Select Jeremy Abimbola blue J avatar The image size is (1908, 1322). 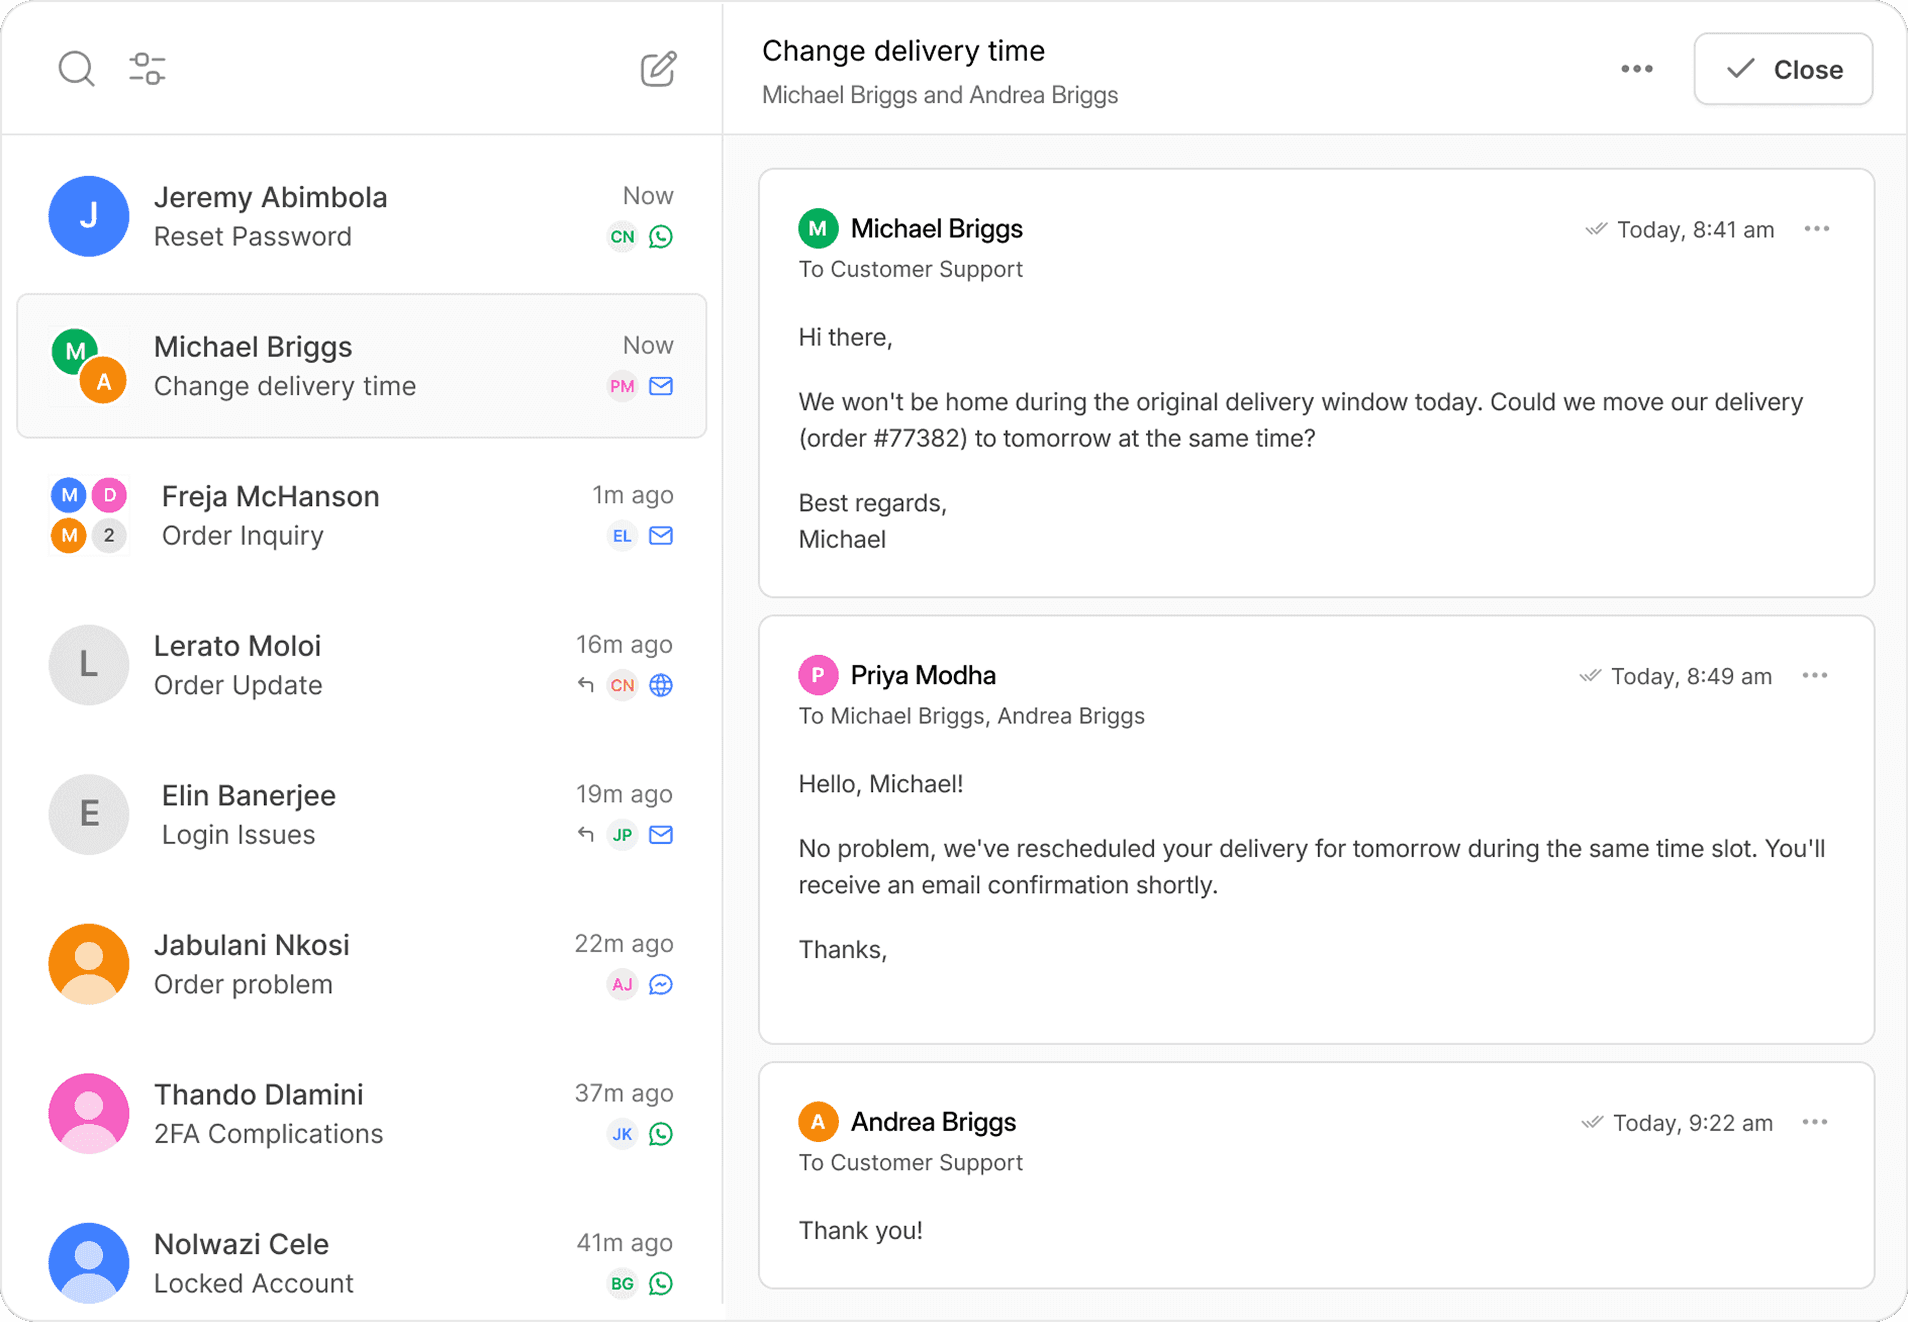coord(89,216)
